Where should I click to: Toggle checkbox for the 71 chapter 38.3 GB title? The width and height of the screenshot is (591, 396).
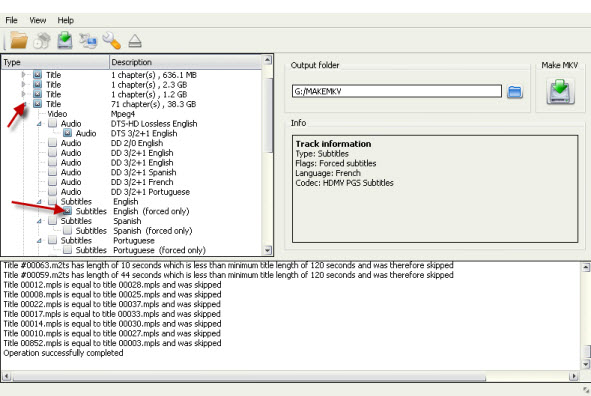point(37,104)
